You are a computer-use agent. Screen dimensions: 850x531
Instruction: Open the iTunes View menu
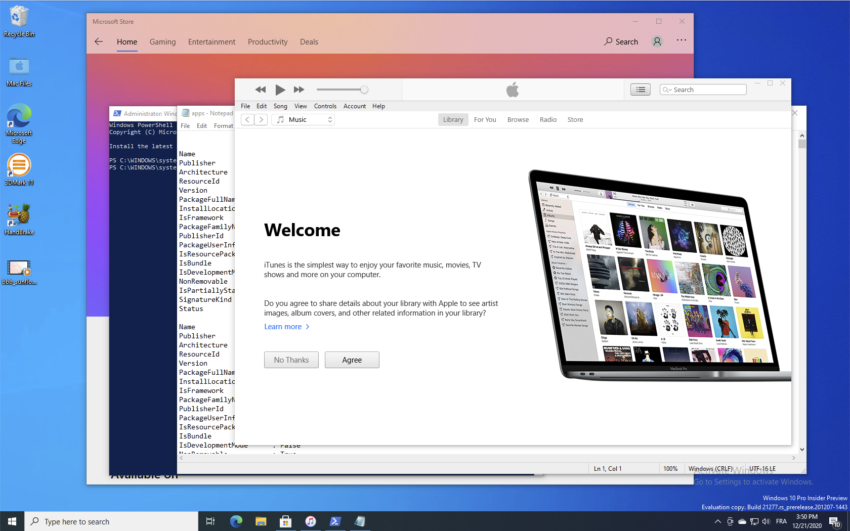(x=300, y=106)
